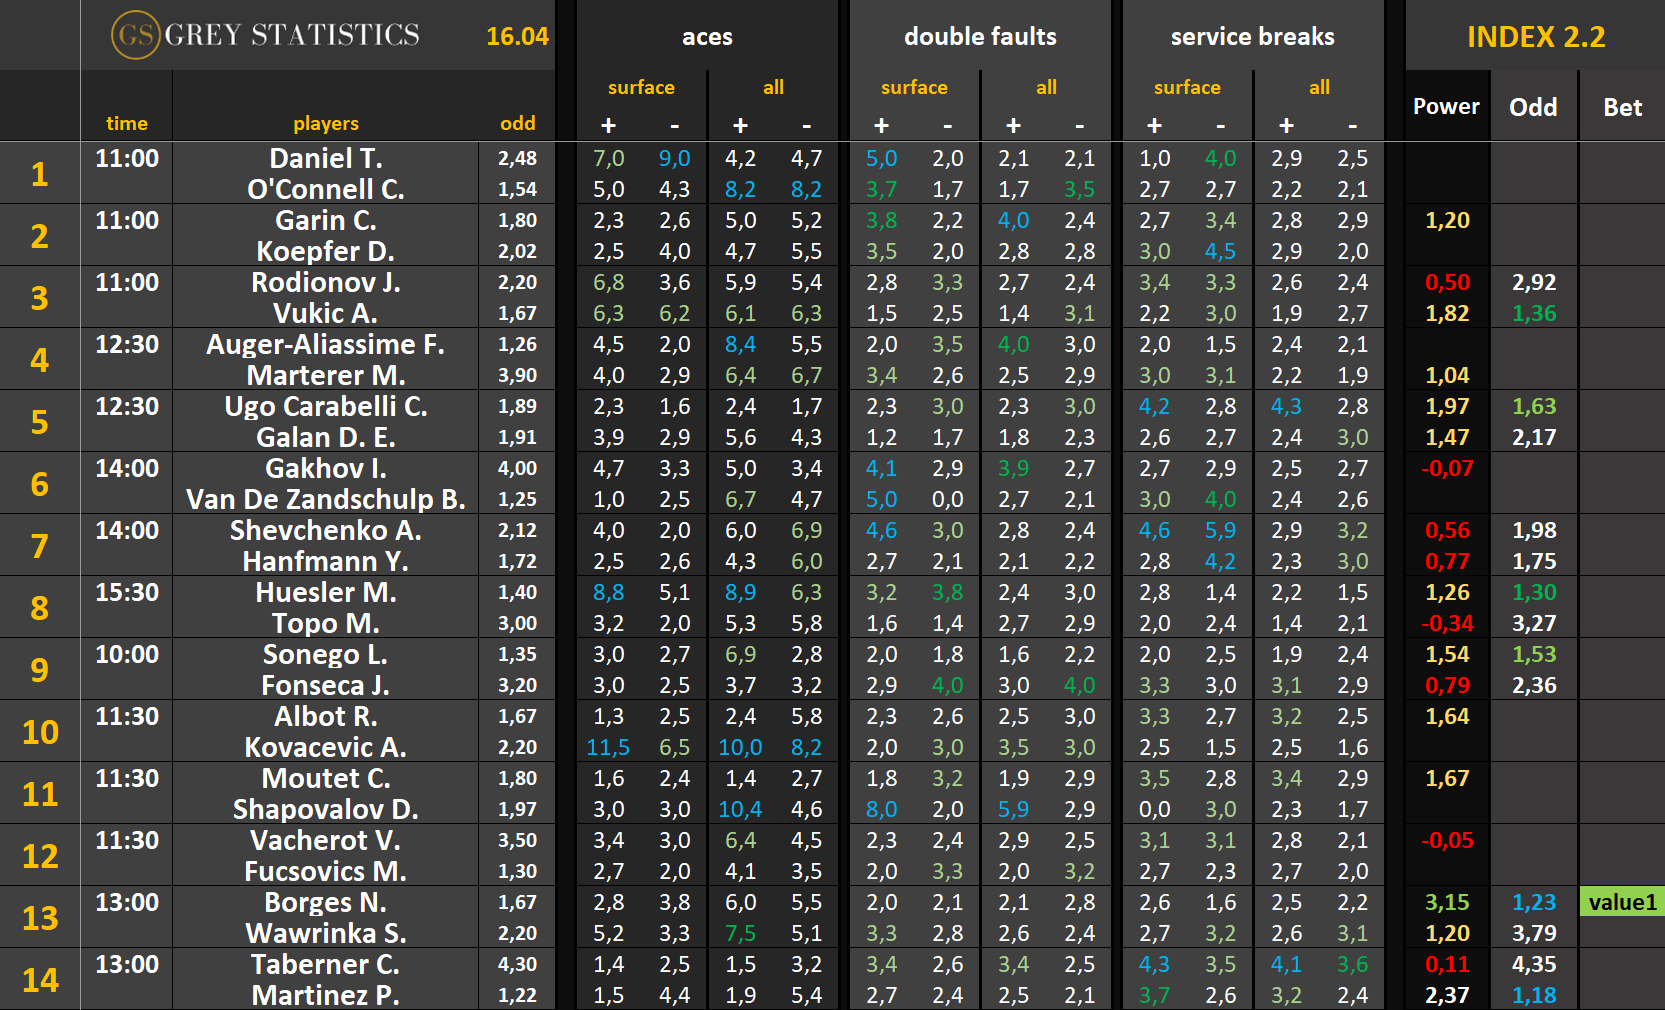Select player Shapovalov D.
Viewport: 1665px width, 1010px height.
(326, 809)
